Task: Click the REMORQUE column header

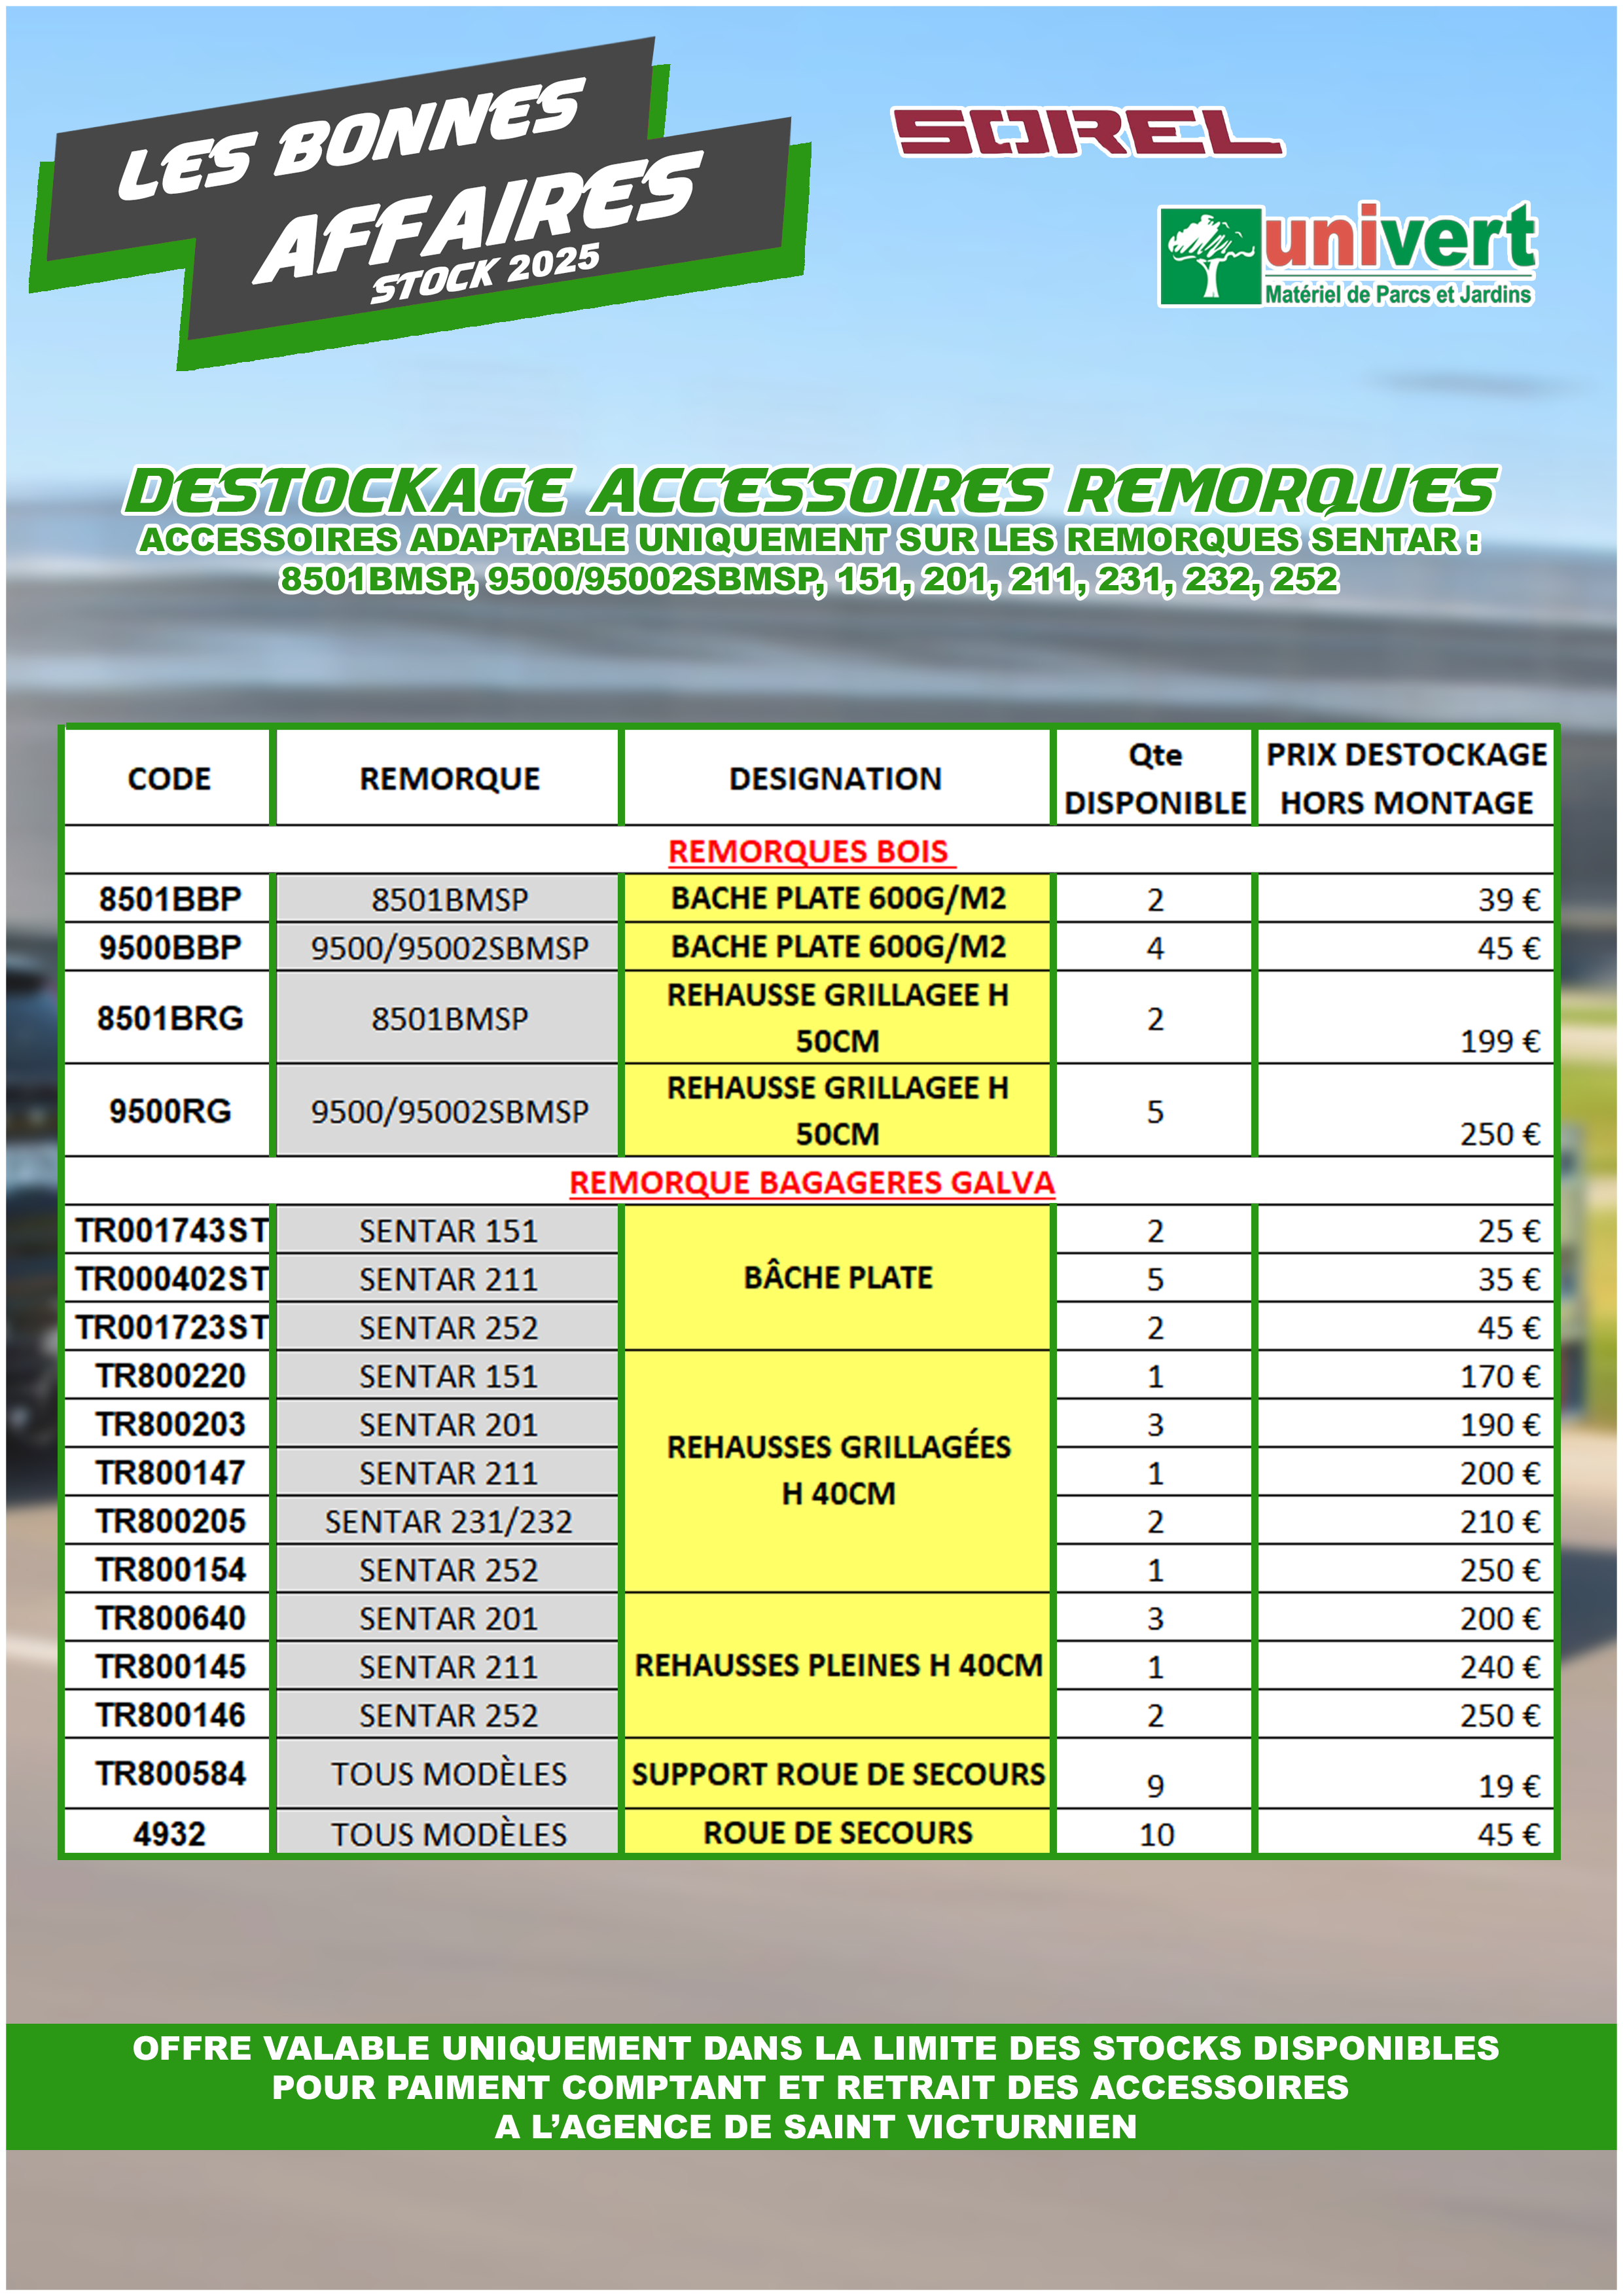Action: pyautogui.click(x=449, y=778)
